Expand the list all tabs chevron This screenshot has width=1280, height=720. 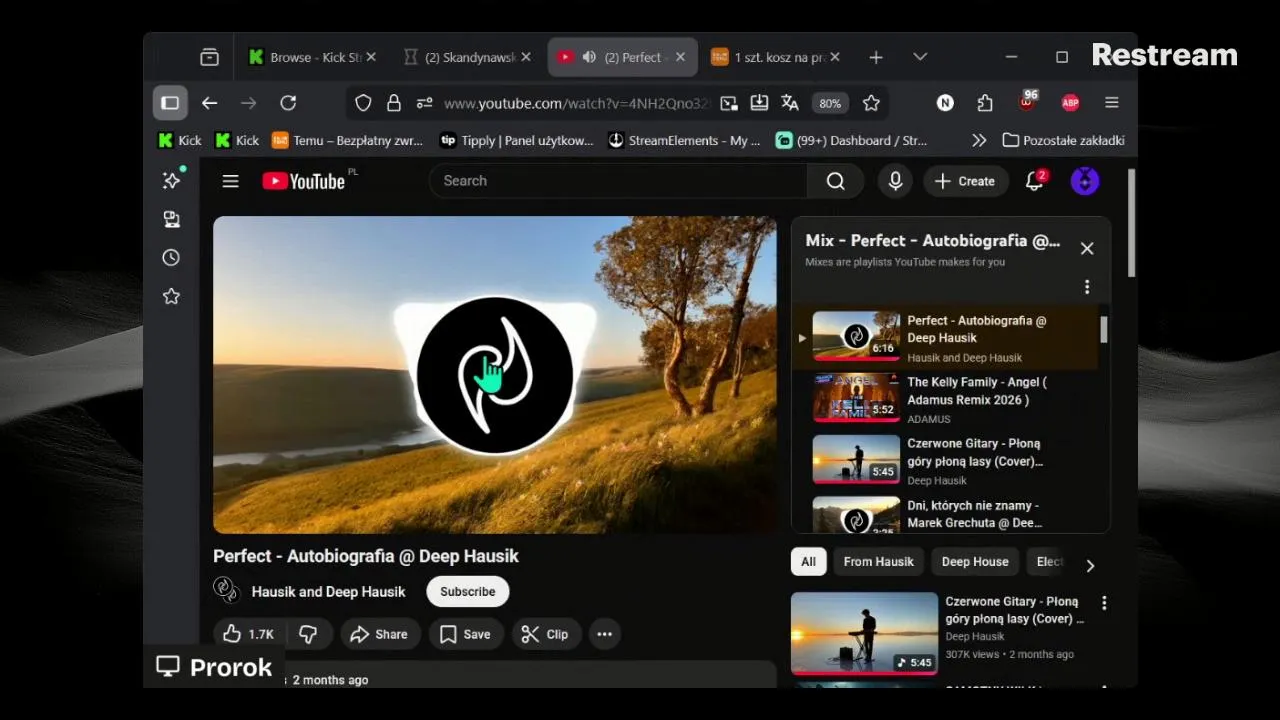tap(920, 57)
